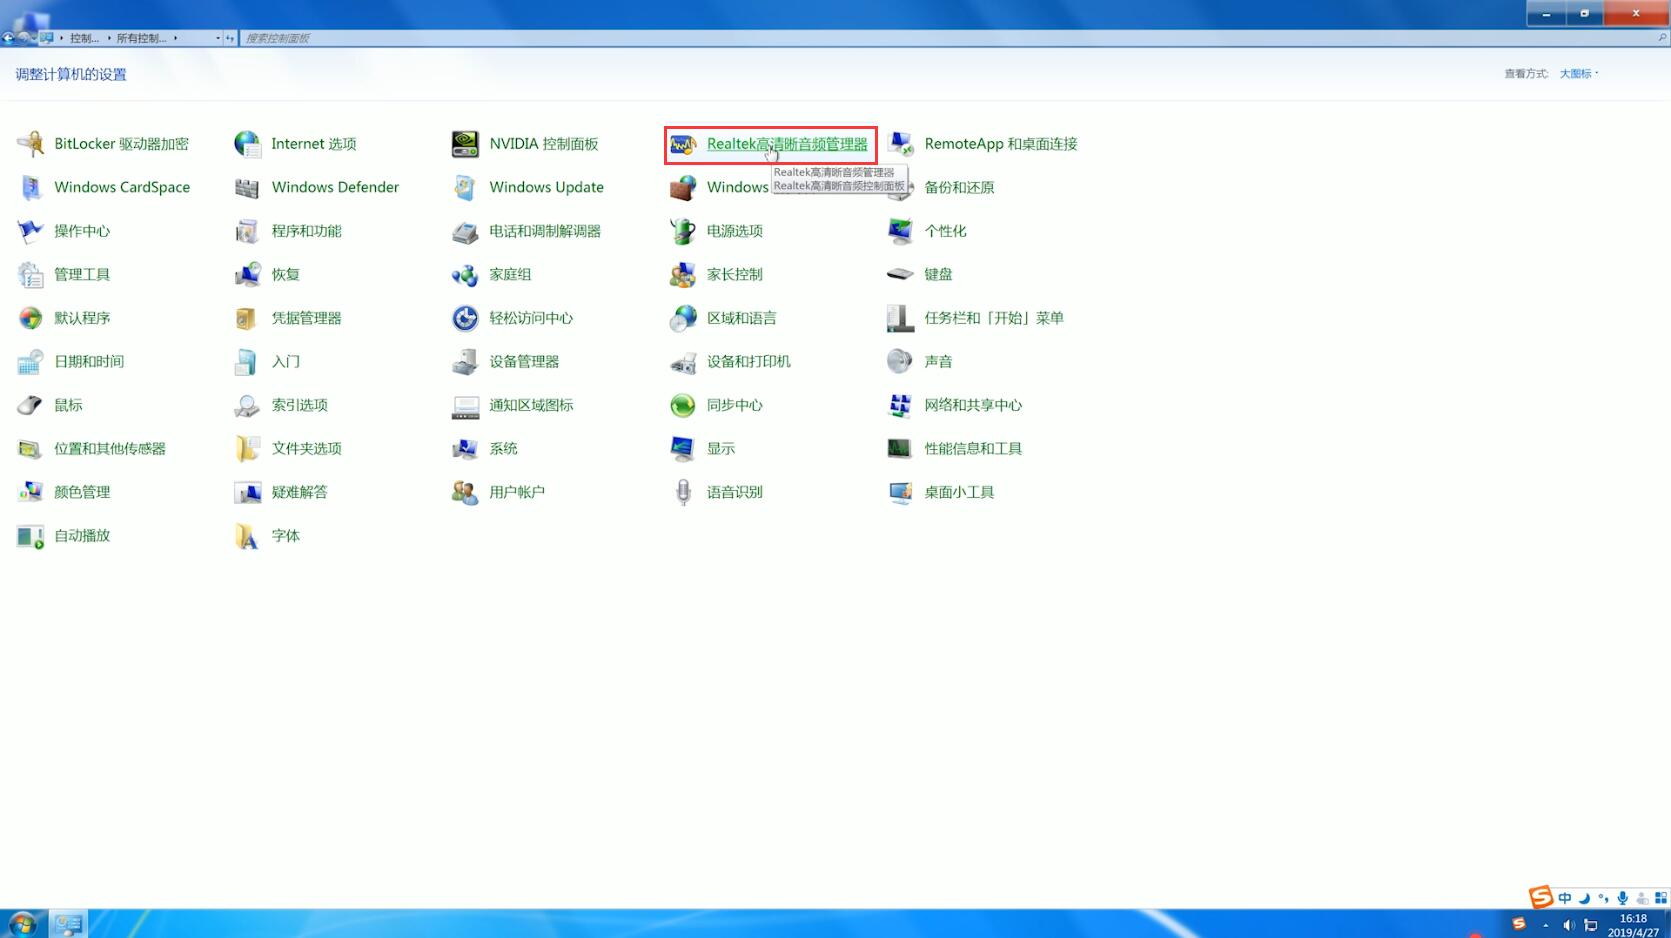Open BitLocker 驱动器加密 icon
Screen dimensions: 1671x938
[31, 144]
